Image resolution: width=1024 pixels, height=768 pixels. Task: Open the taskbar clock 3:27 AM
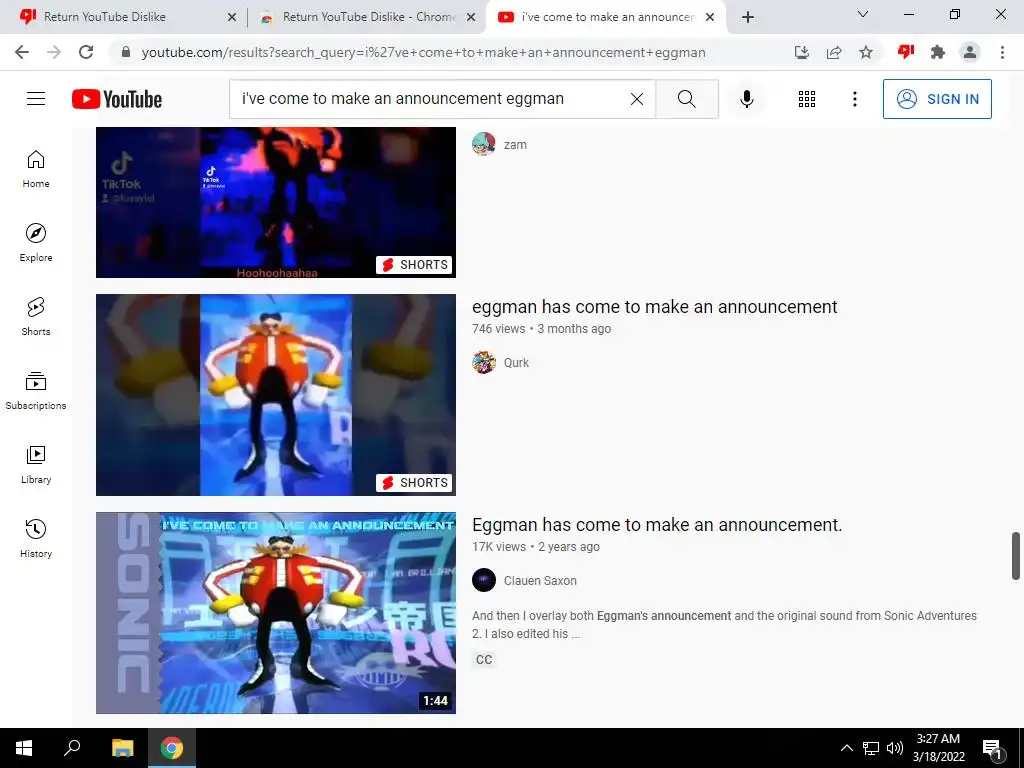click(x=938, y=748)
